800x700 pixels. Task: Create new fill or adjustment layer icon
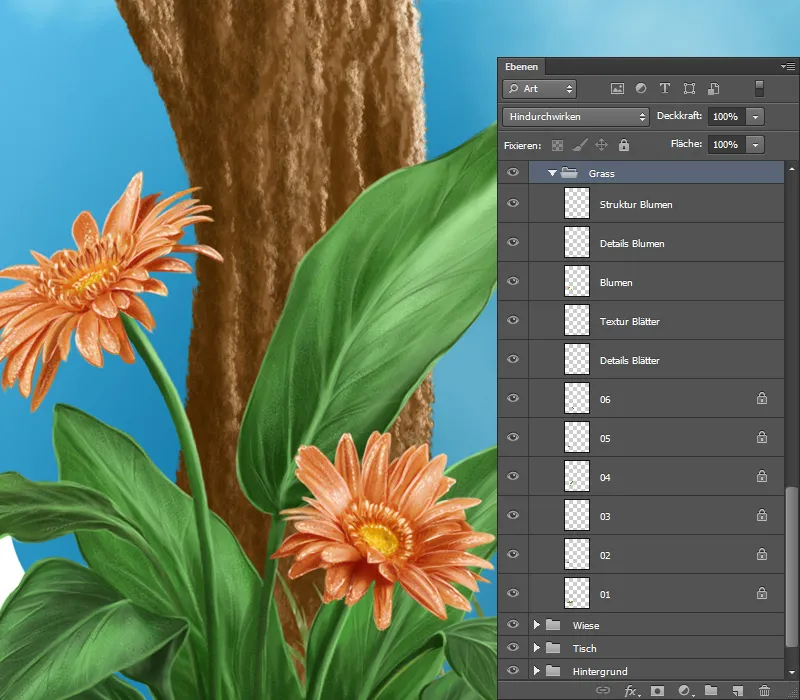pyautogui.click(x=684, y=690)
